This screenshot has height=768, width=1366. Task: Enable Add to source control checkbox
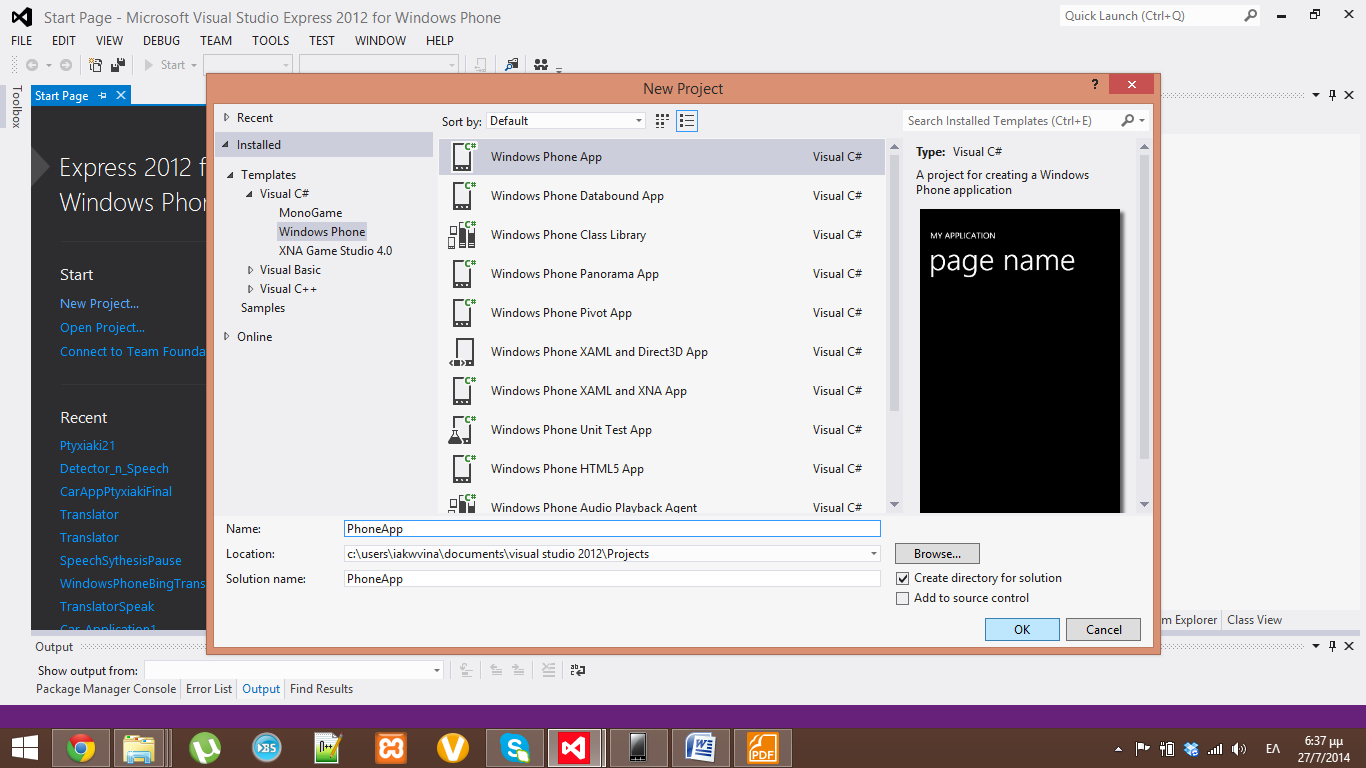coord(903,598)
